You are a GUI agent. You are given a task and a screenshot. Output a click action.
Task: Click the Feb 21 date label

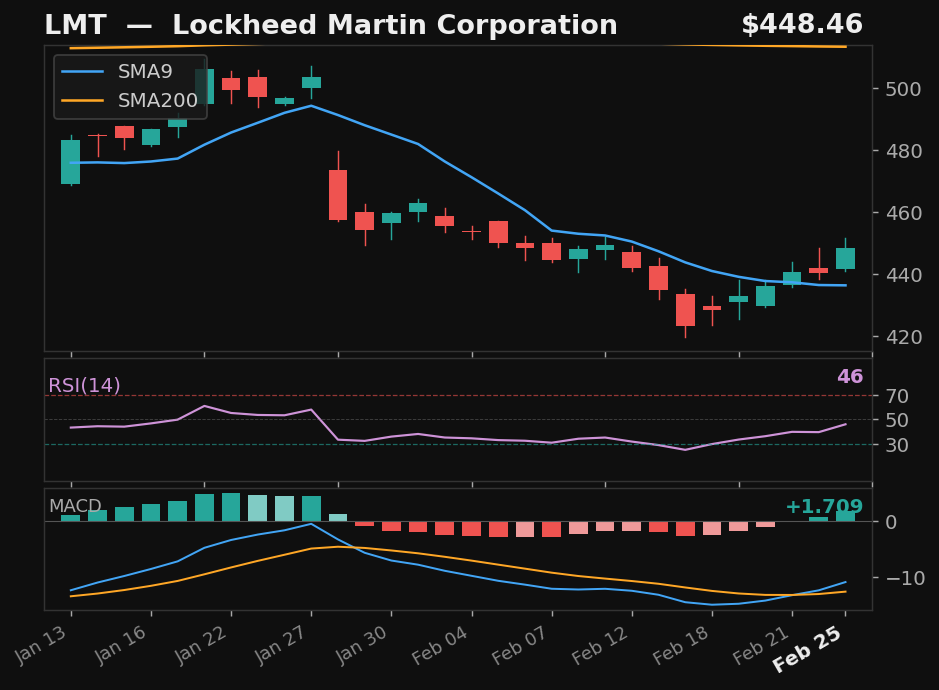click(761, 645)
